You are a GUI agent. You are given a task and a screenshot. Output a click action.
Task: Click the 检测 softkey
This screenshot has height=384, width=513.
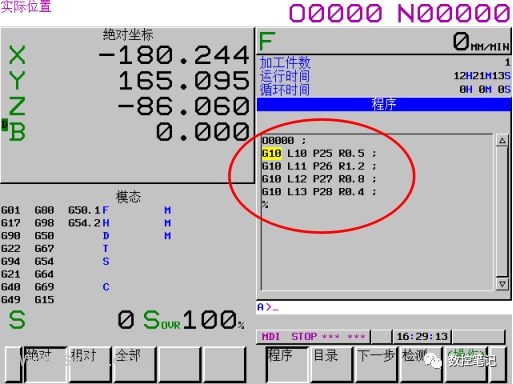point(421,364)
